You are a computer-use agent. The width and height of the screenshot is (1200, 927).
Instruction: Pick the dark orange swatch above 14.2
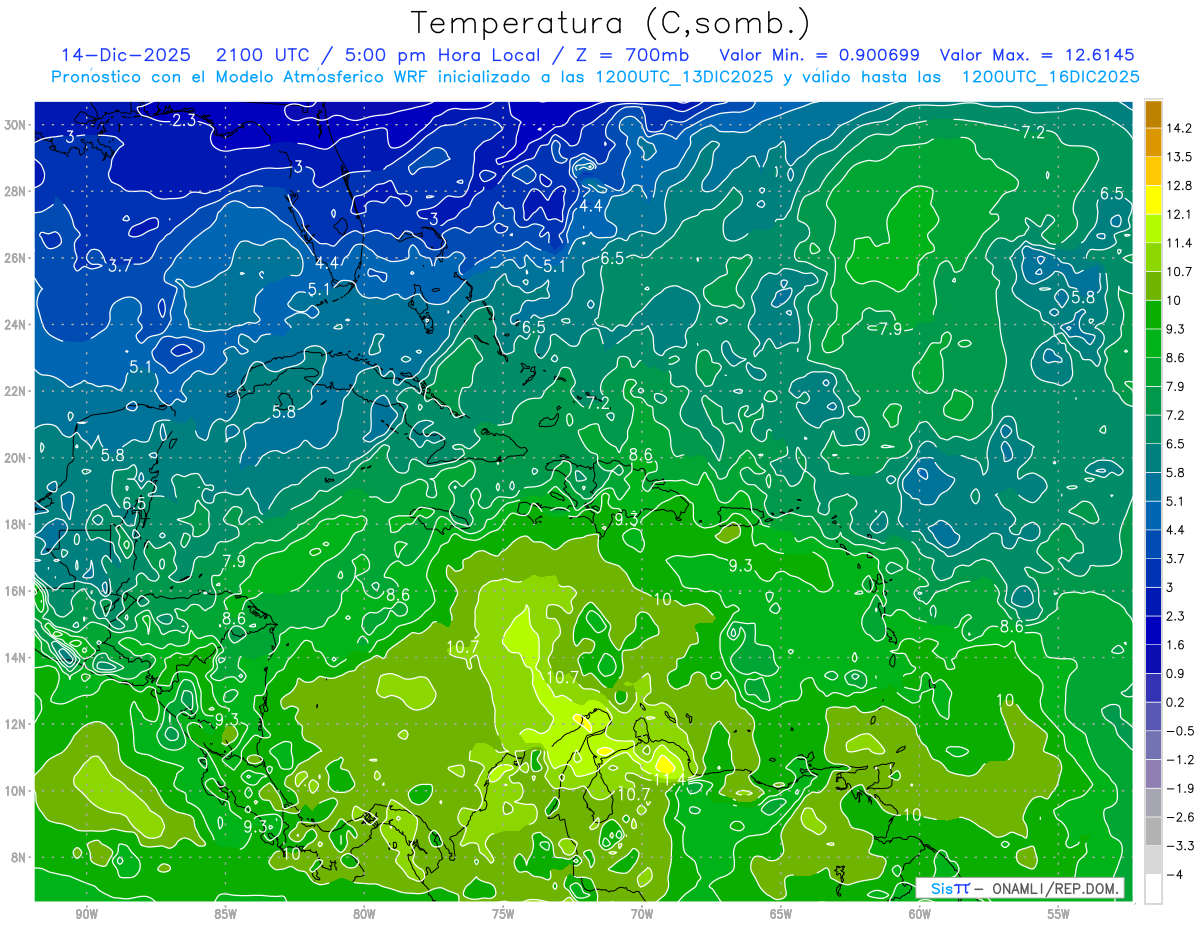click(1153, 114)
